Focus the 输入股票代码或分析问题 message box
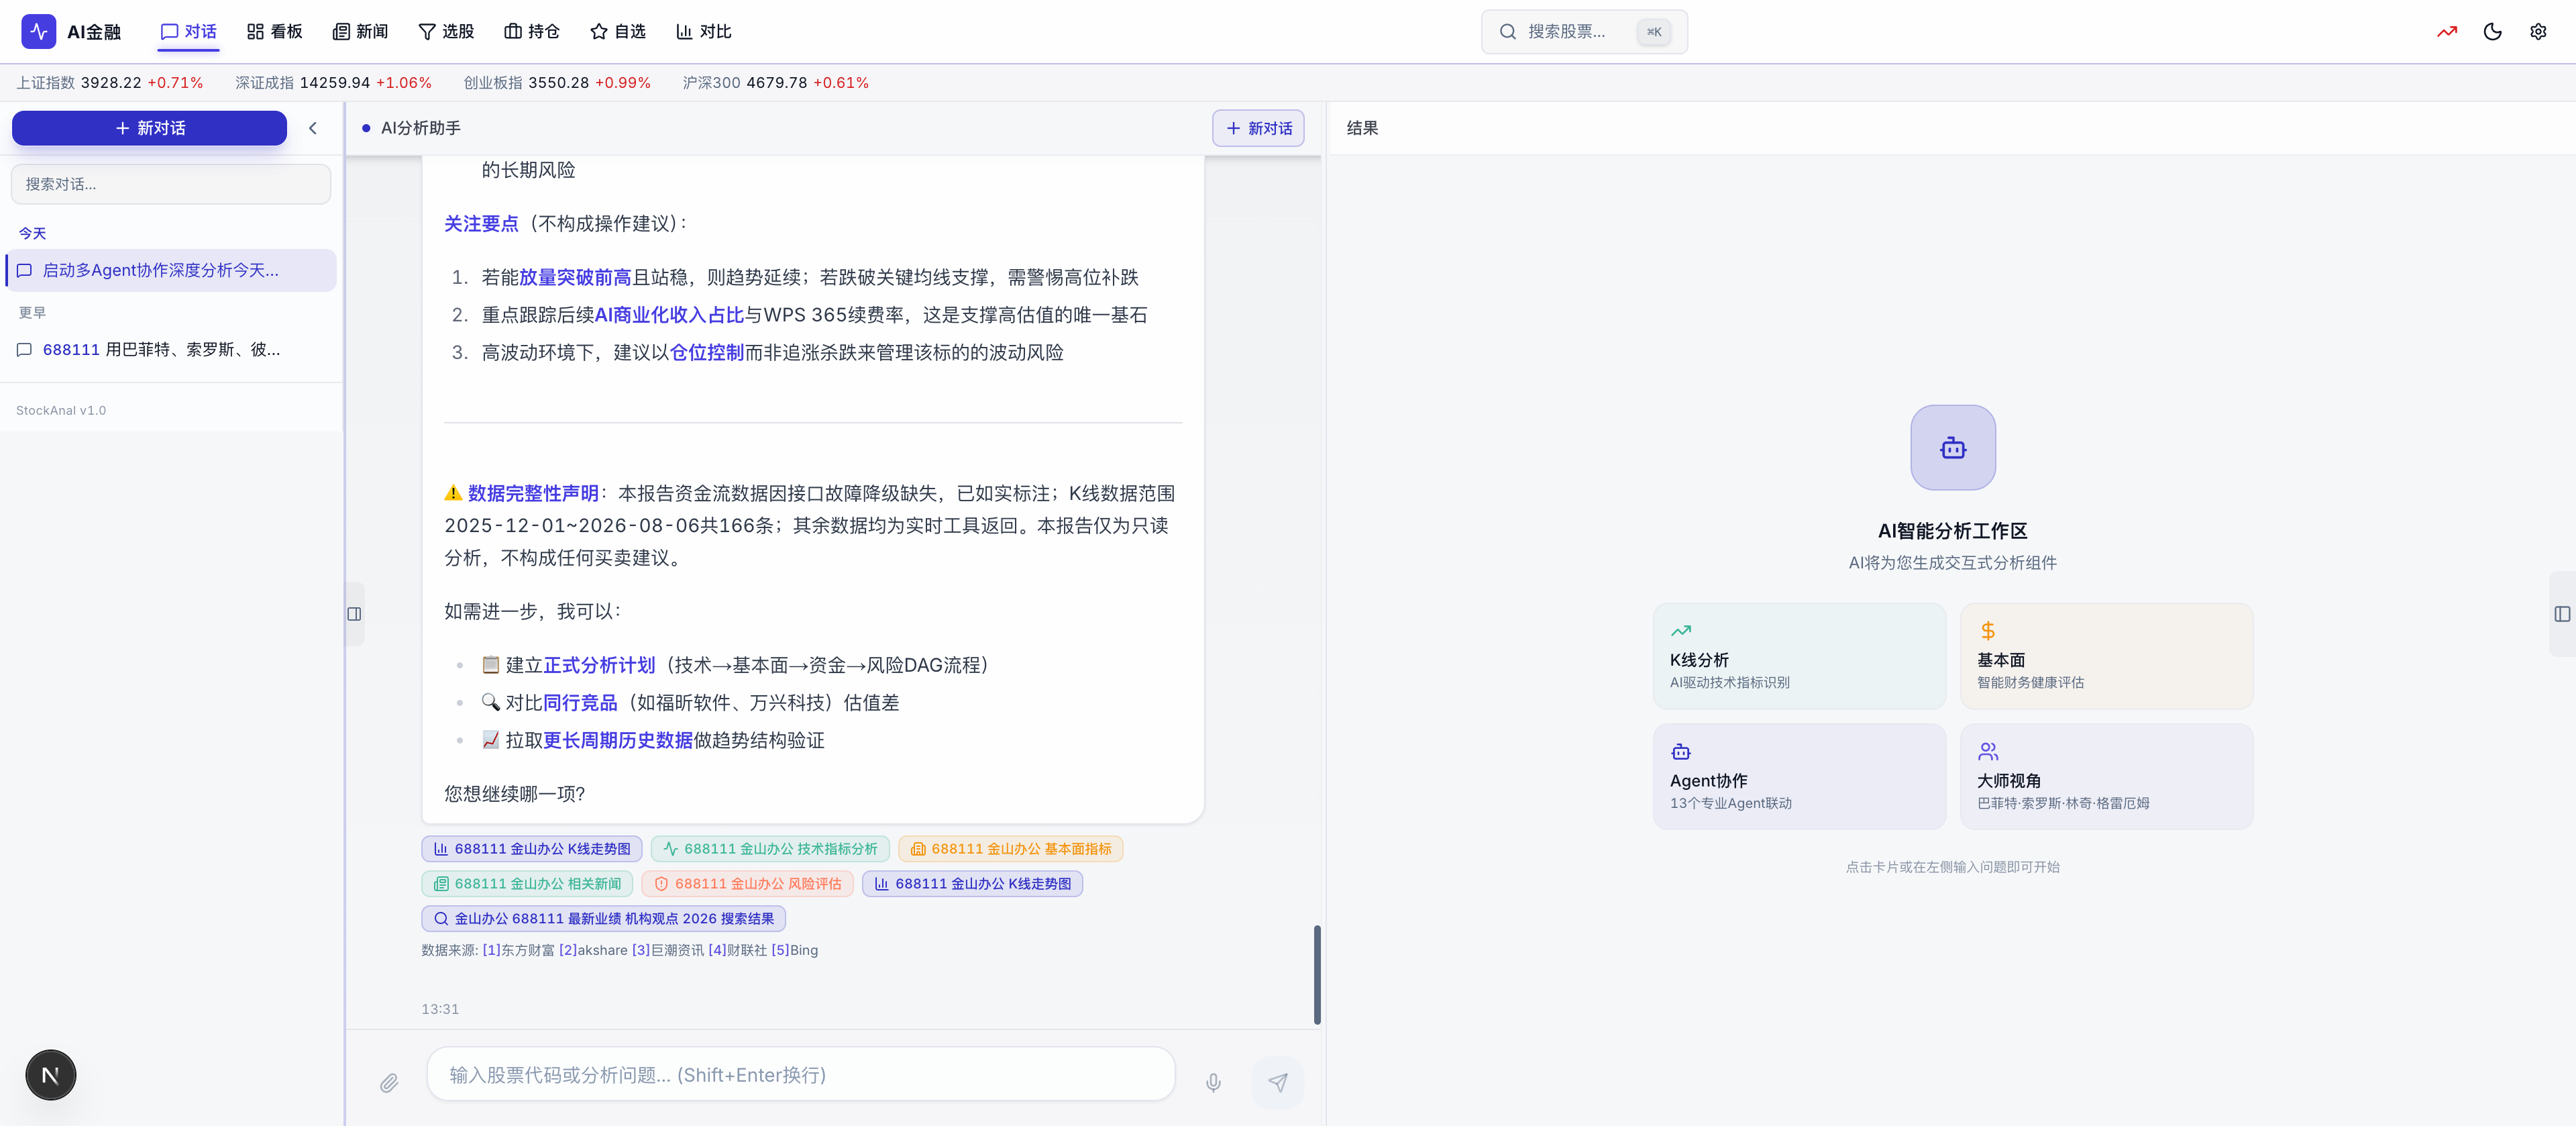The width and height of the screenshot is (2576, 1126). pos(800,1075)
